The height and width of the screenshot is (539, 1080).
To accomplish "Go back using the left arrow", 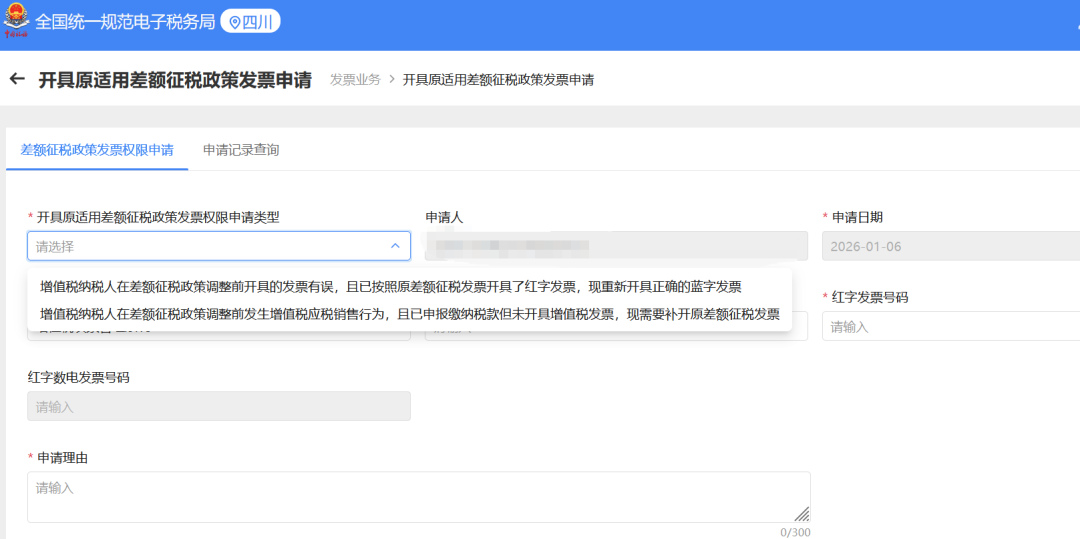I will pyautogui.click(x=17, y=79).
